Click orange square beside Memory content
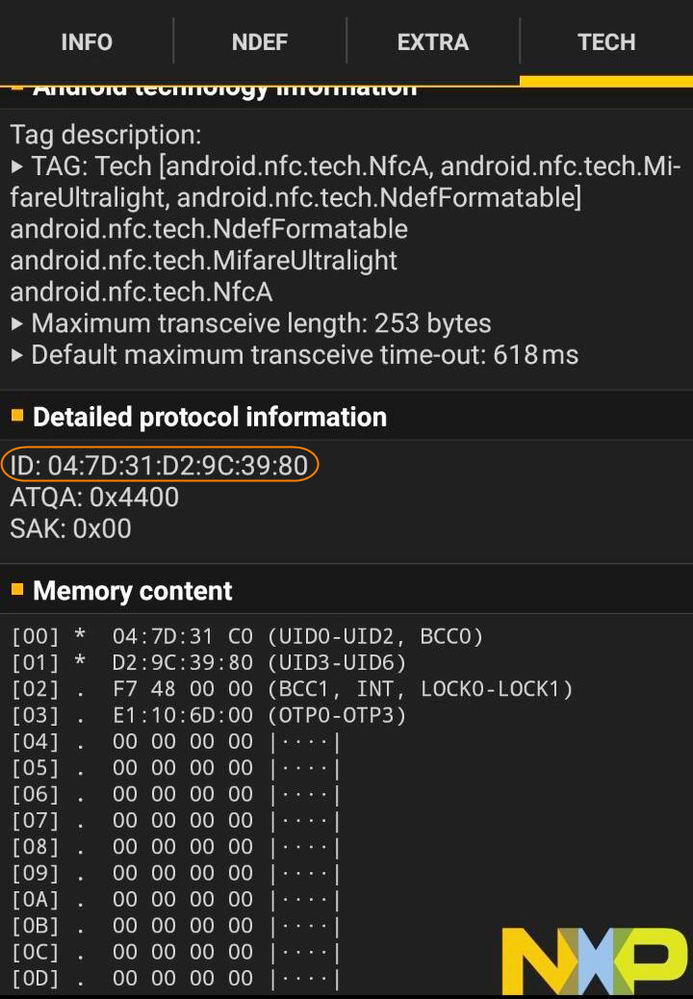Image resolution: width=693 pixels, height=999 pixels. coord(17,590)
